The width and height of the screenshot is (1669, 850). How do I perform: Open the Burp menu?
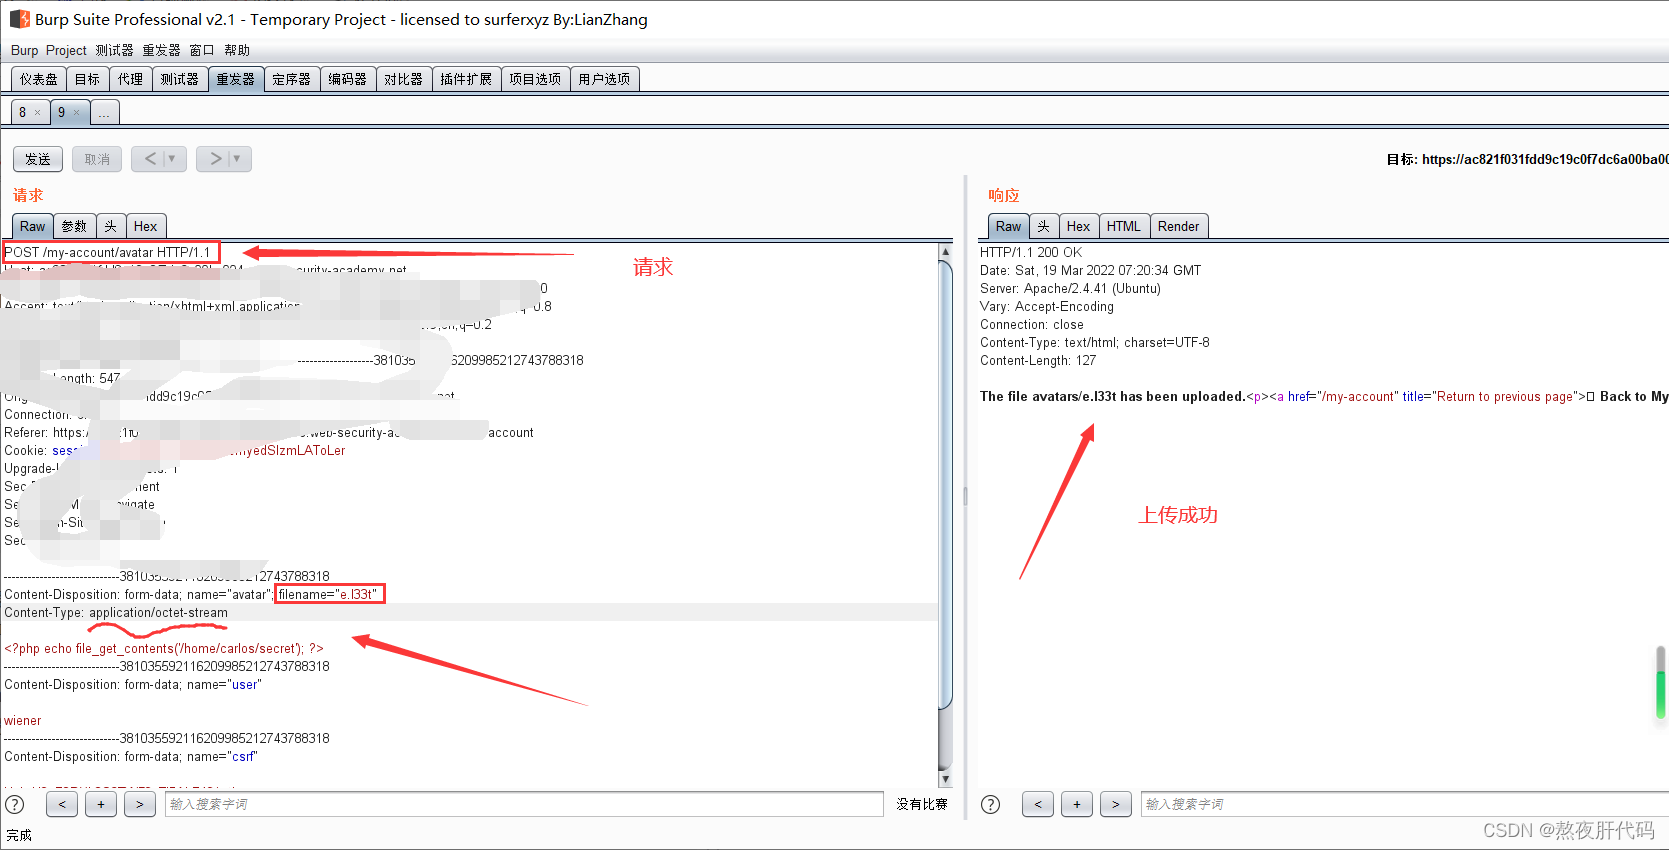pos(24,50)
